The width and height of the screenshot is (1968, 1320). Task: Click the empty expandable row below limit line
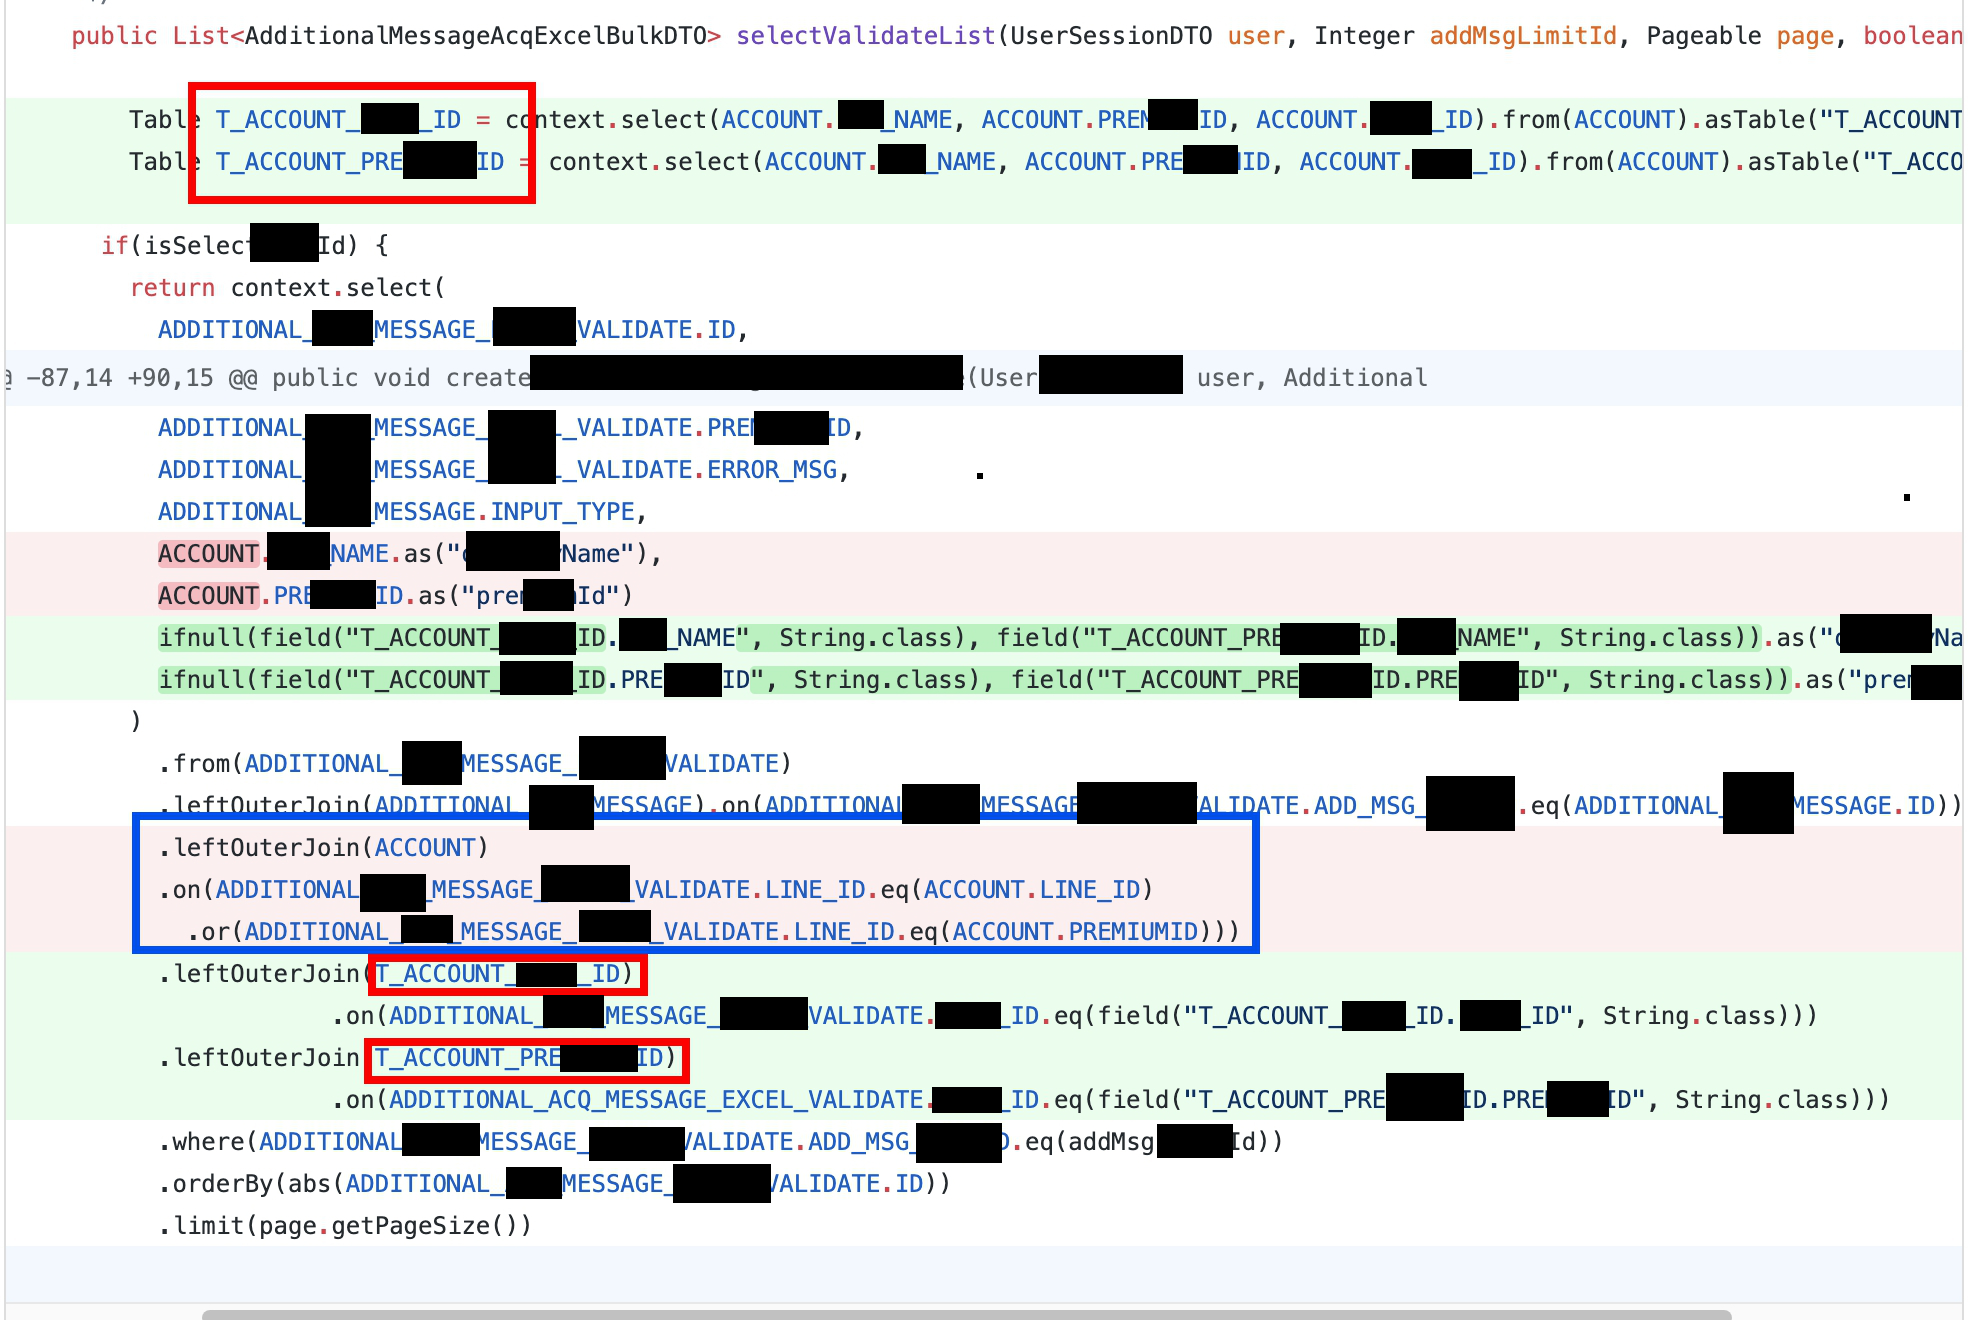pyautogui.click(x=984, y=1274)
